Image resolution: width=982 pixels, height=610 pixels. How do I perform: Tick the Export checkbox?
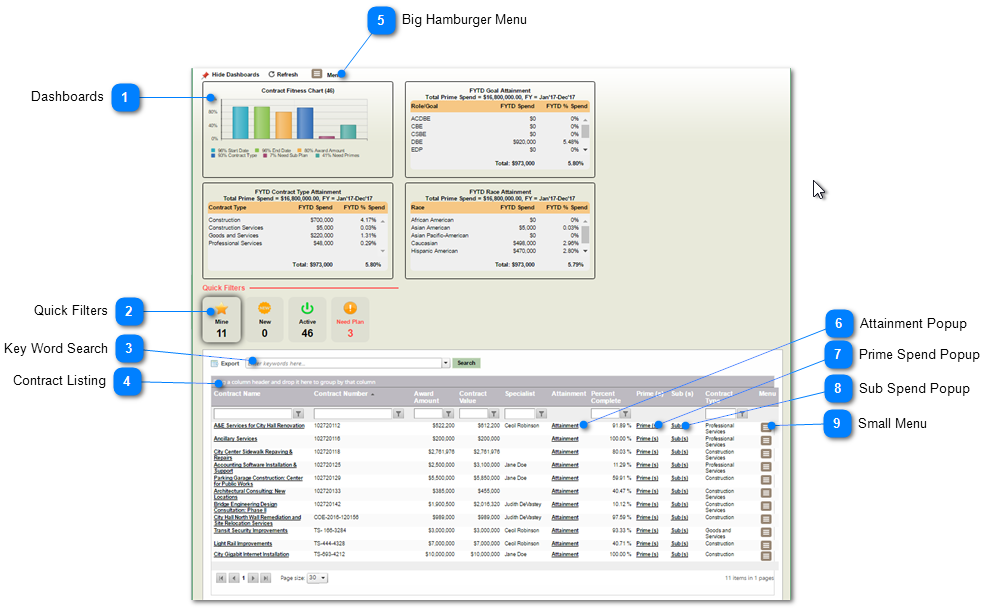214,363
